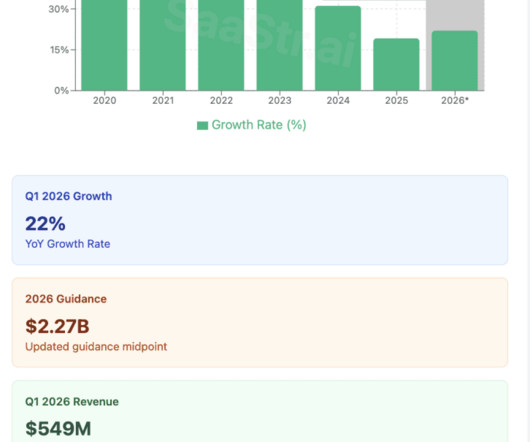Click the Growth Rate (%) legend swatch
The image size is (530, 442).
(x=202, y=125)
